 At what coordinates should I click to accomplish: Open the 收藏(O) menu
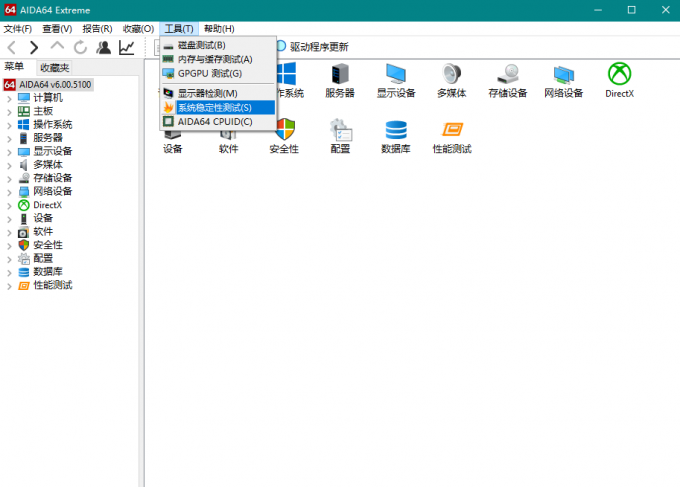coord(138,29)
